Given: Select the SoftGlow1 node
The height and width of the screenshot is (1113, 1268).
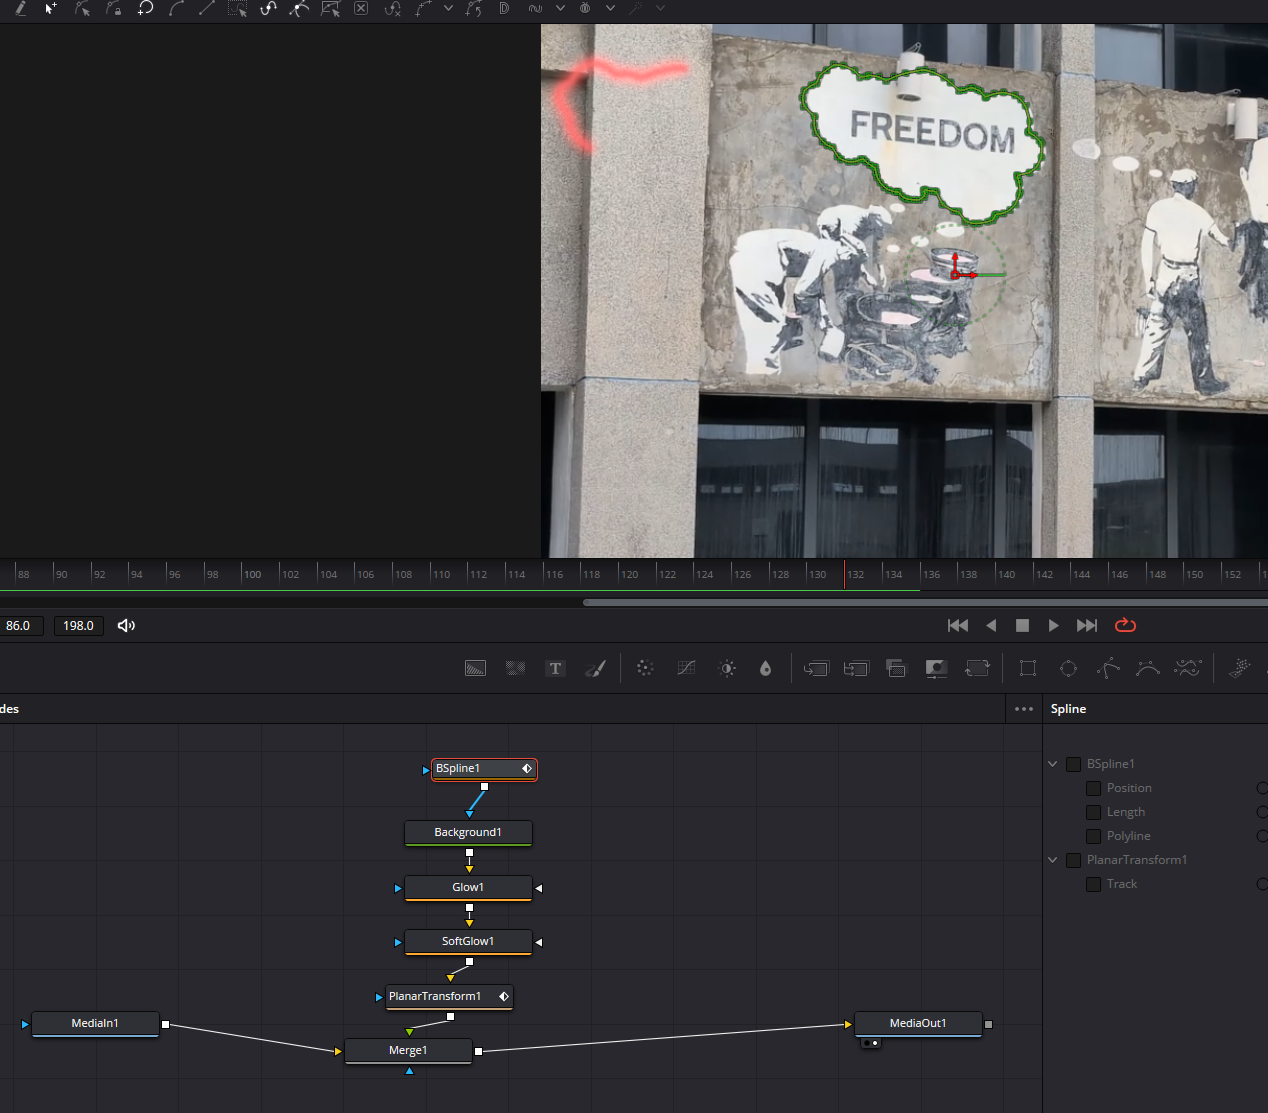Looking at the screenshot, I should [468, 942].
